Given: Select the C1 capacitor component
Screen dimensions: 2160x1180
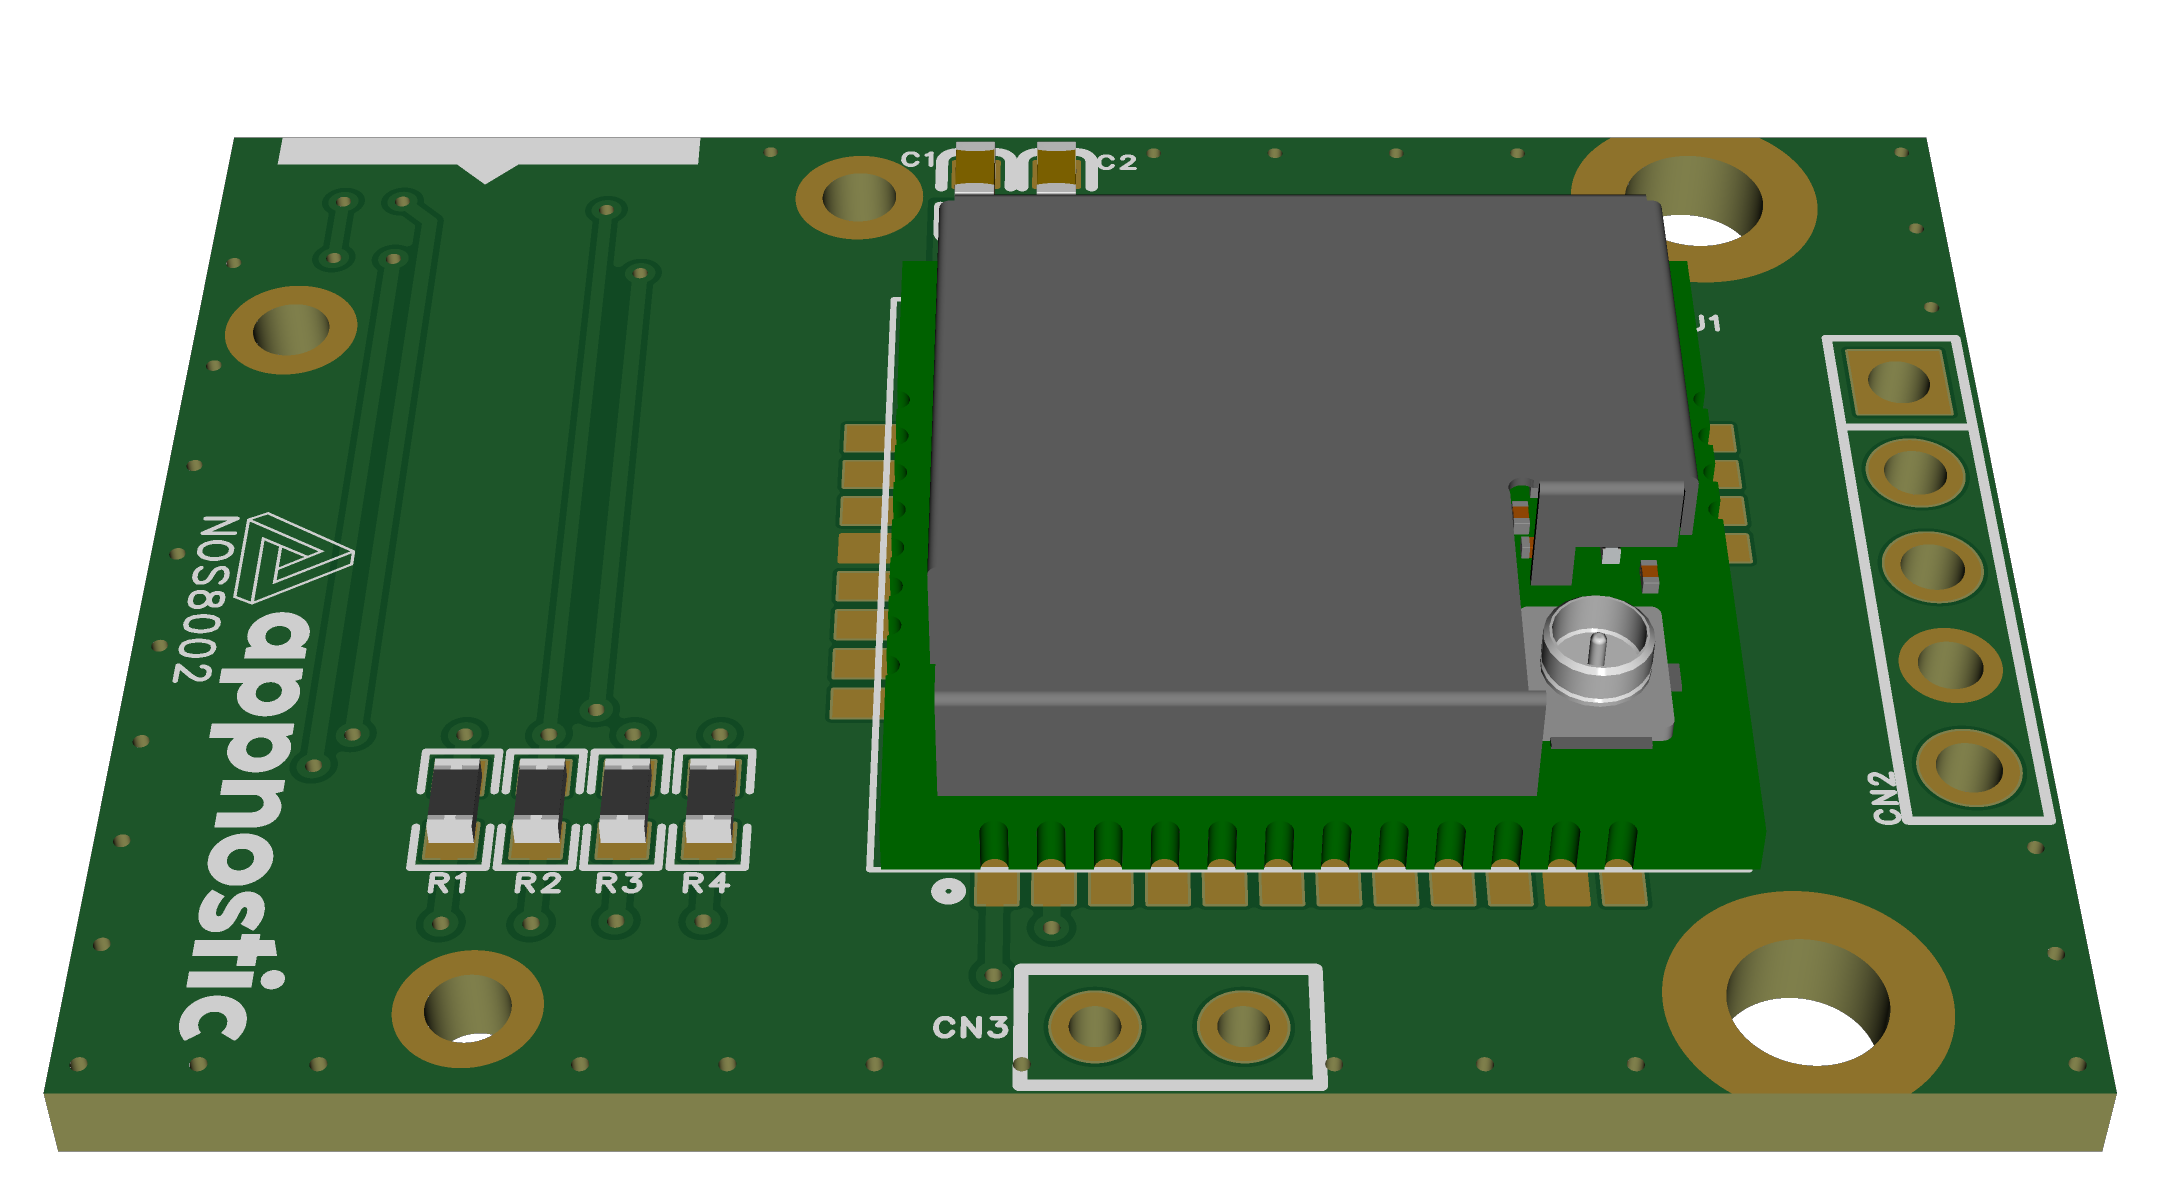Looking at the screenshot, I should pyautogui.click(x=975, y=167).
